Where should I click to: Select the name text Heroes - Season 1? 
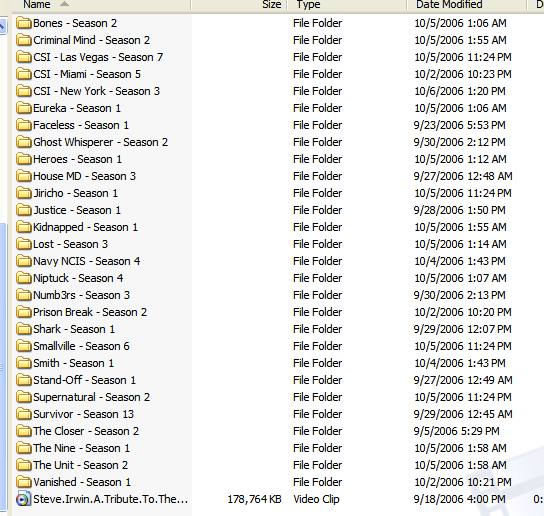coord(77,159)
